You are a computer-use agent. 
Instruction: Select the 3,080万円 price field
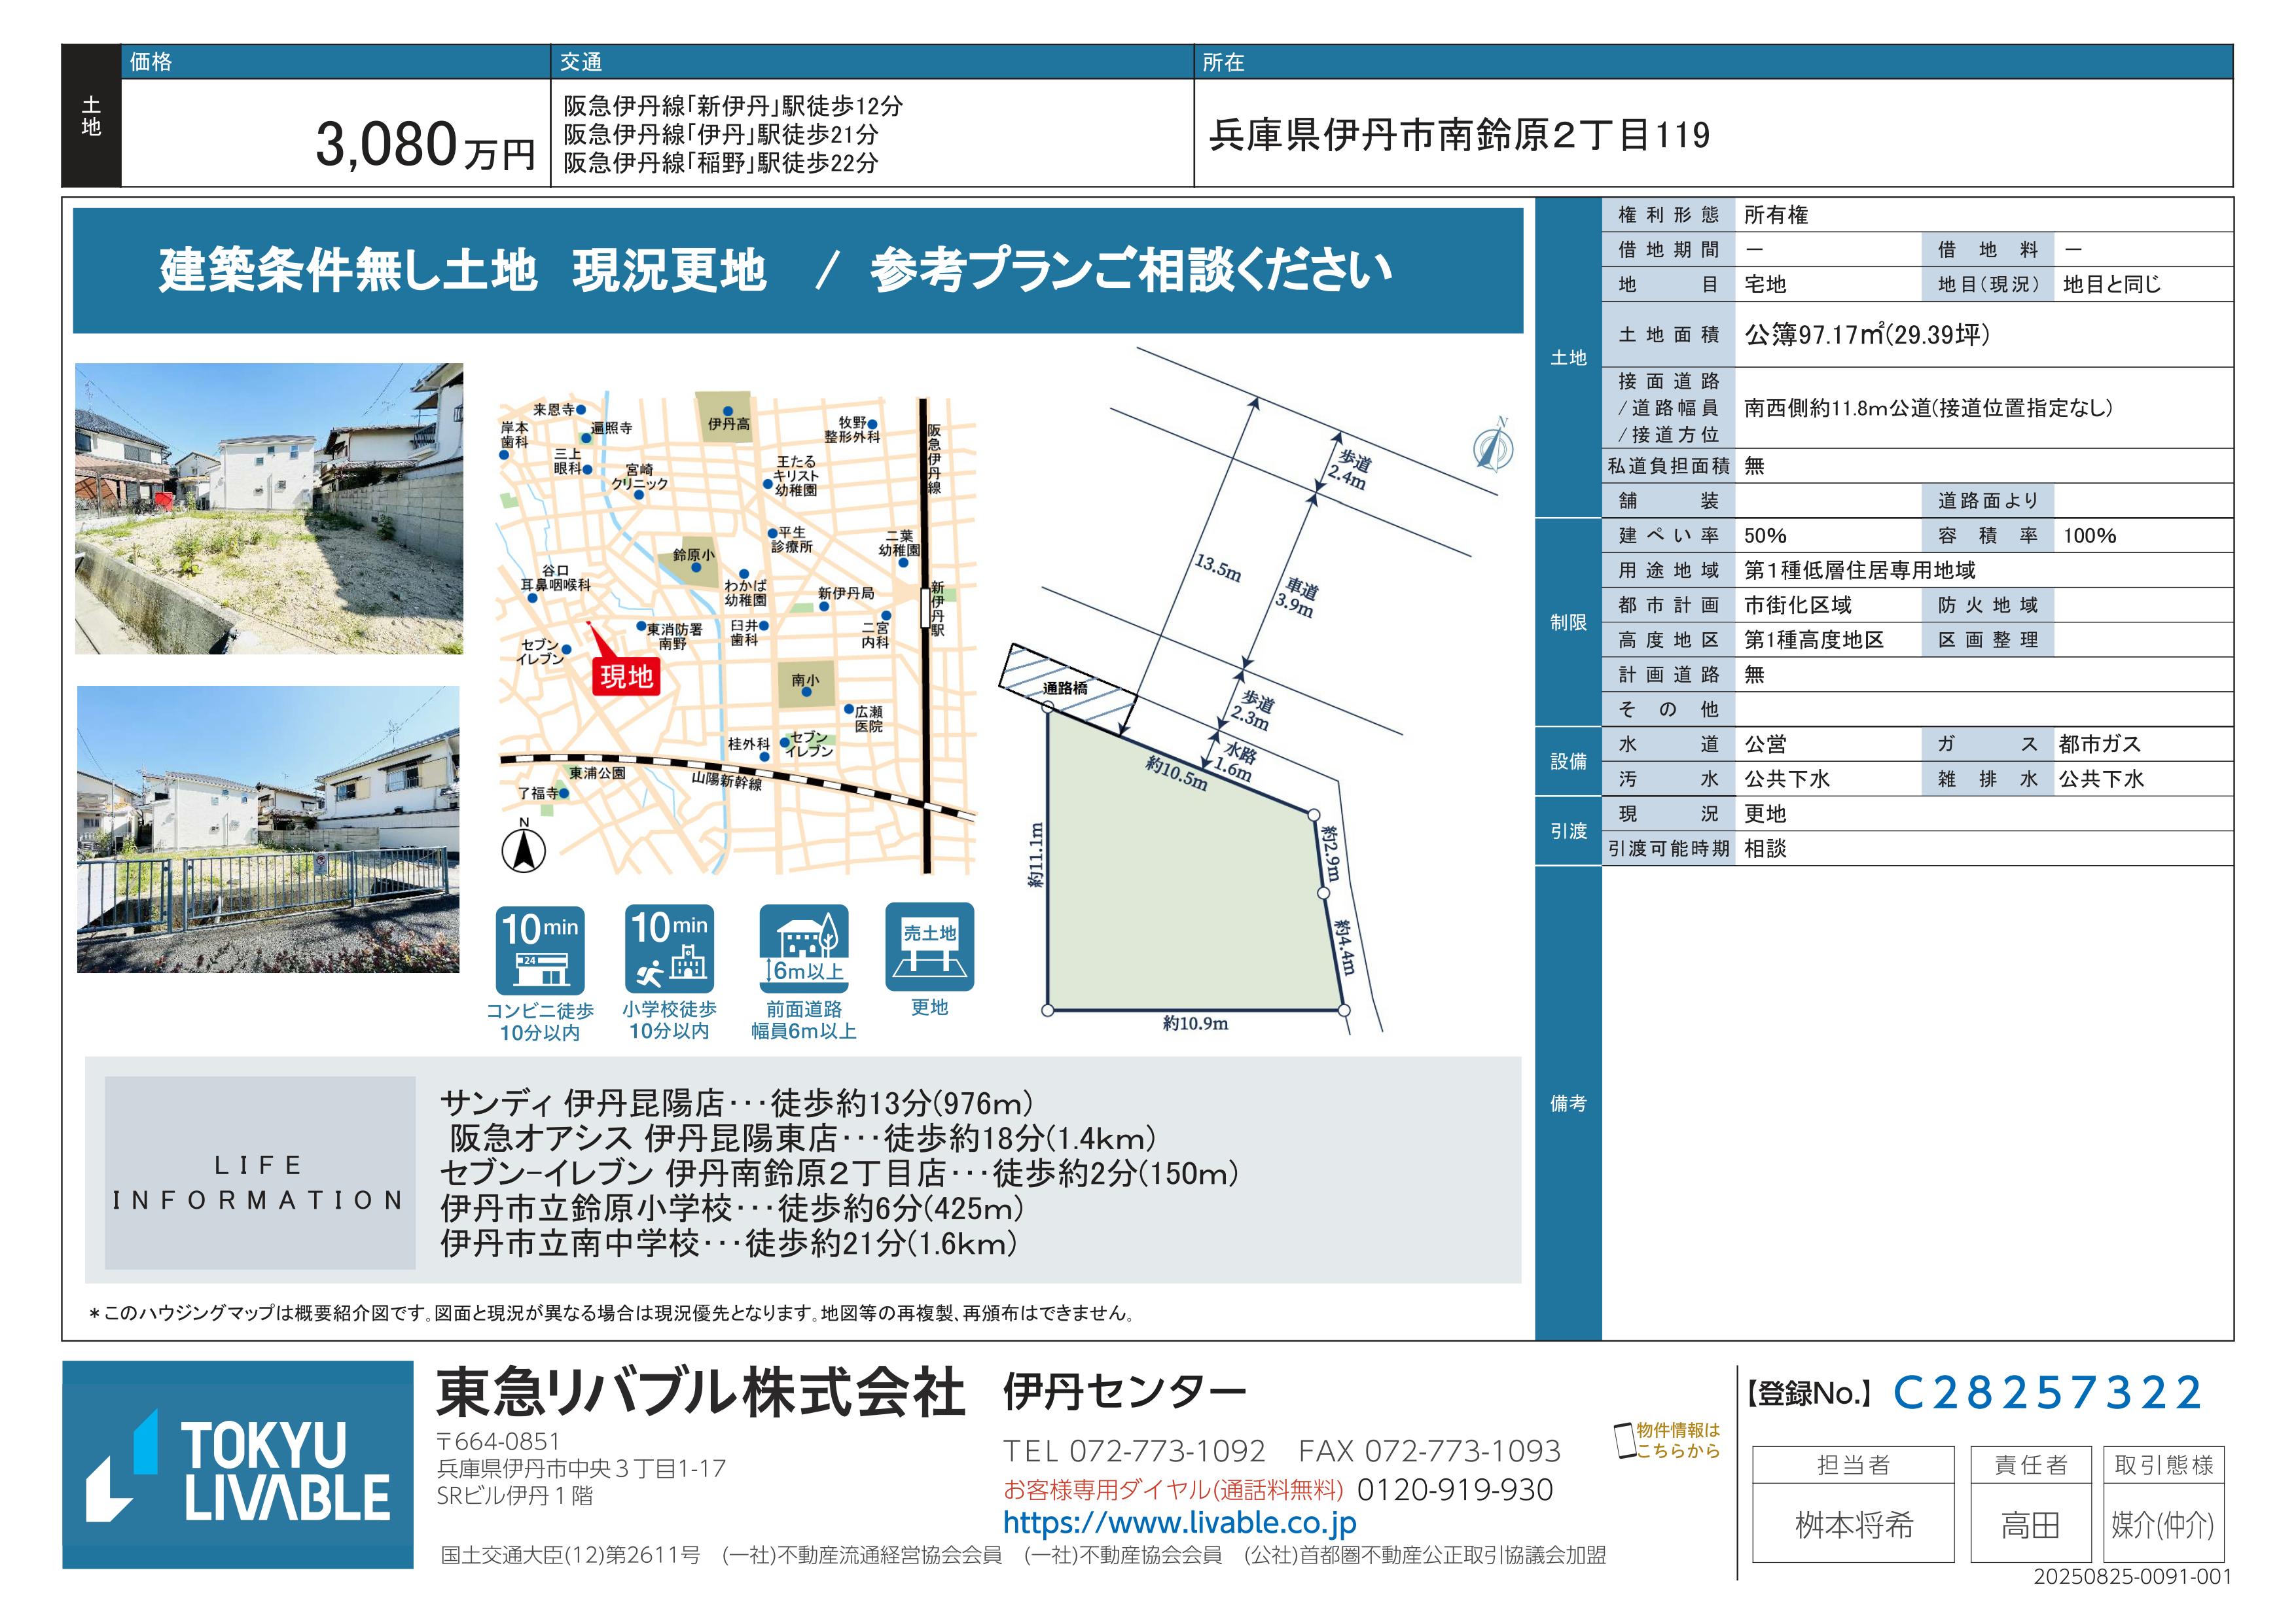tap(426, 145)
